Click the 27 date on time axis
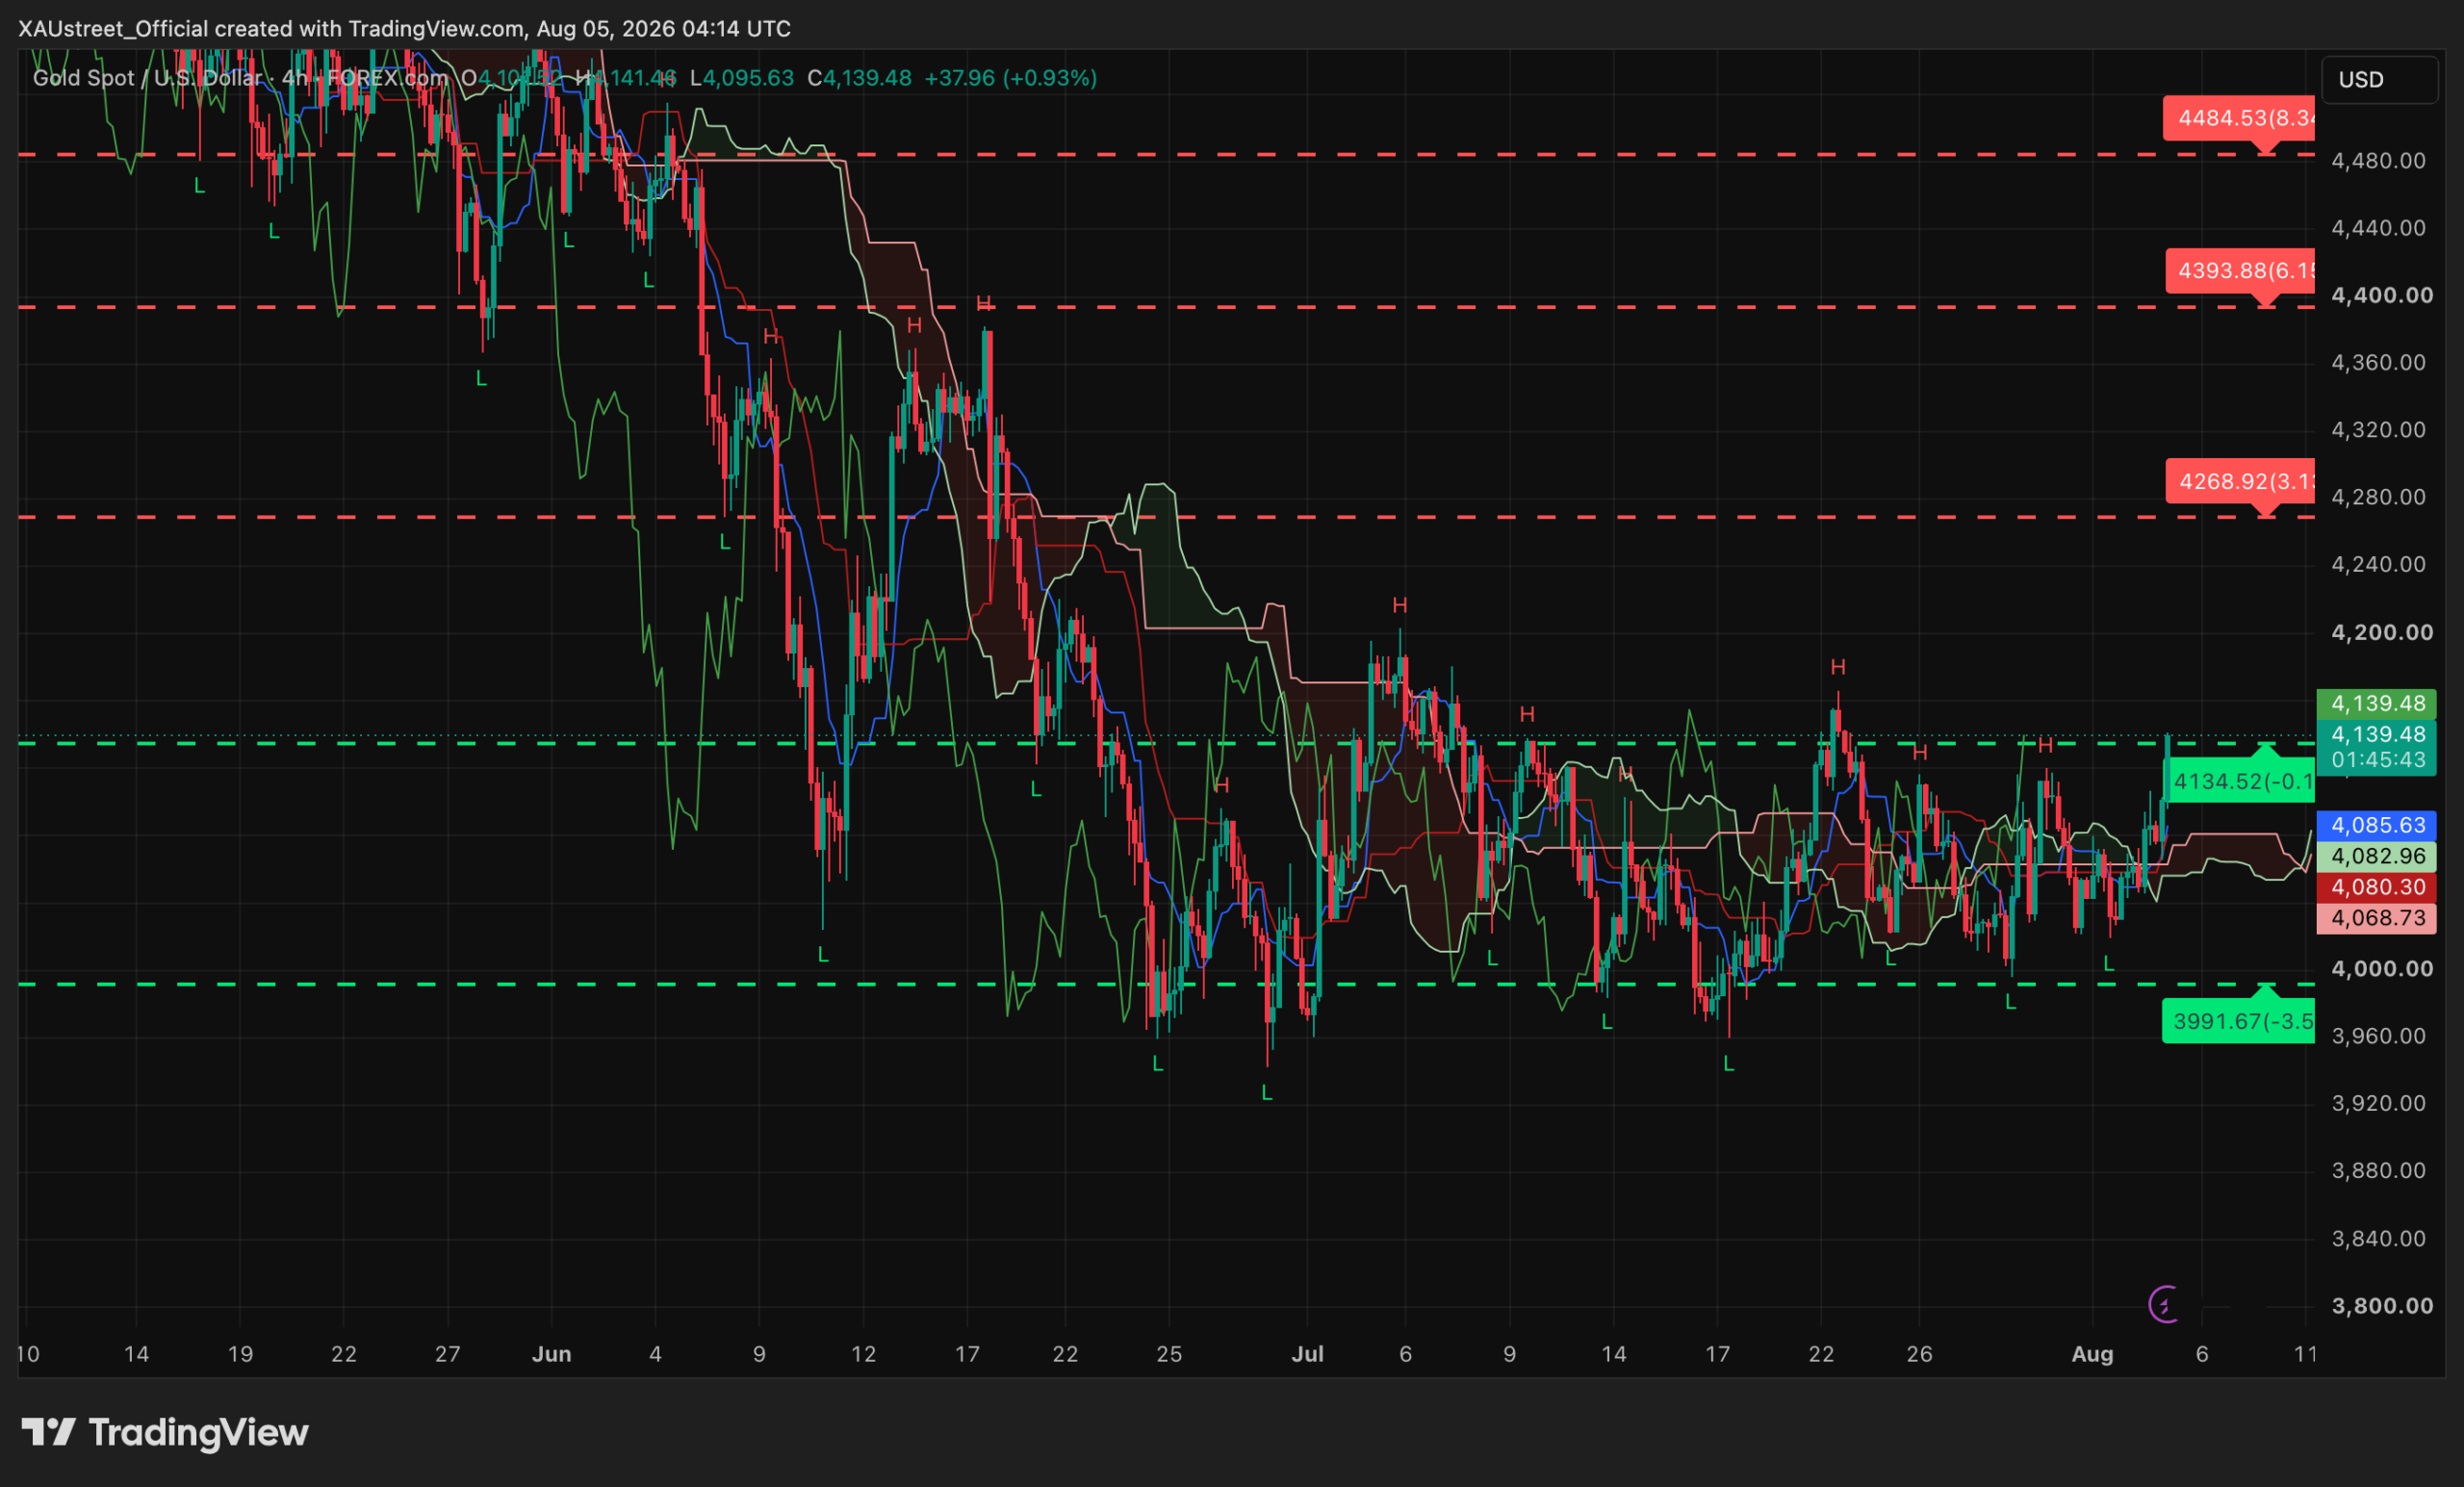 pyautogui.click(x=448, y=1354)
